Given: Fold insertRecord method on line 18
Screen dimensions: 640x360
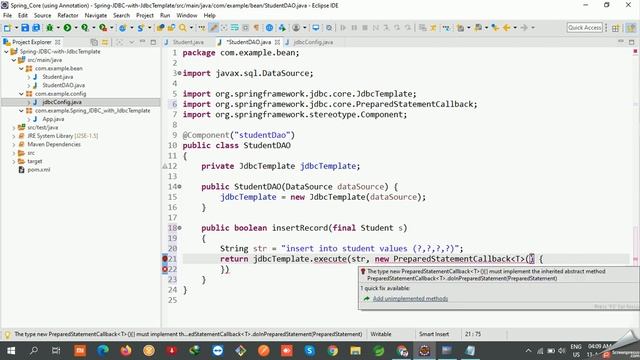Looking at the screenshot, I should (179, 228).
